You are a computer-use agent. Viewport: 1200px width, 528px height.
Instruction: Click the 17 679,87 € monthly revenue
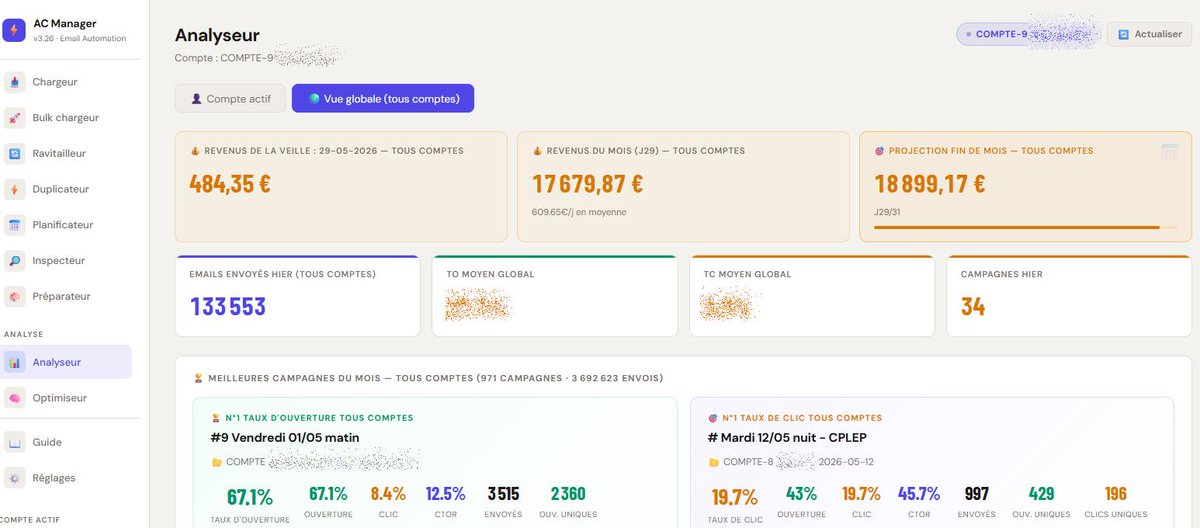pos(587,184)
